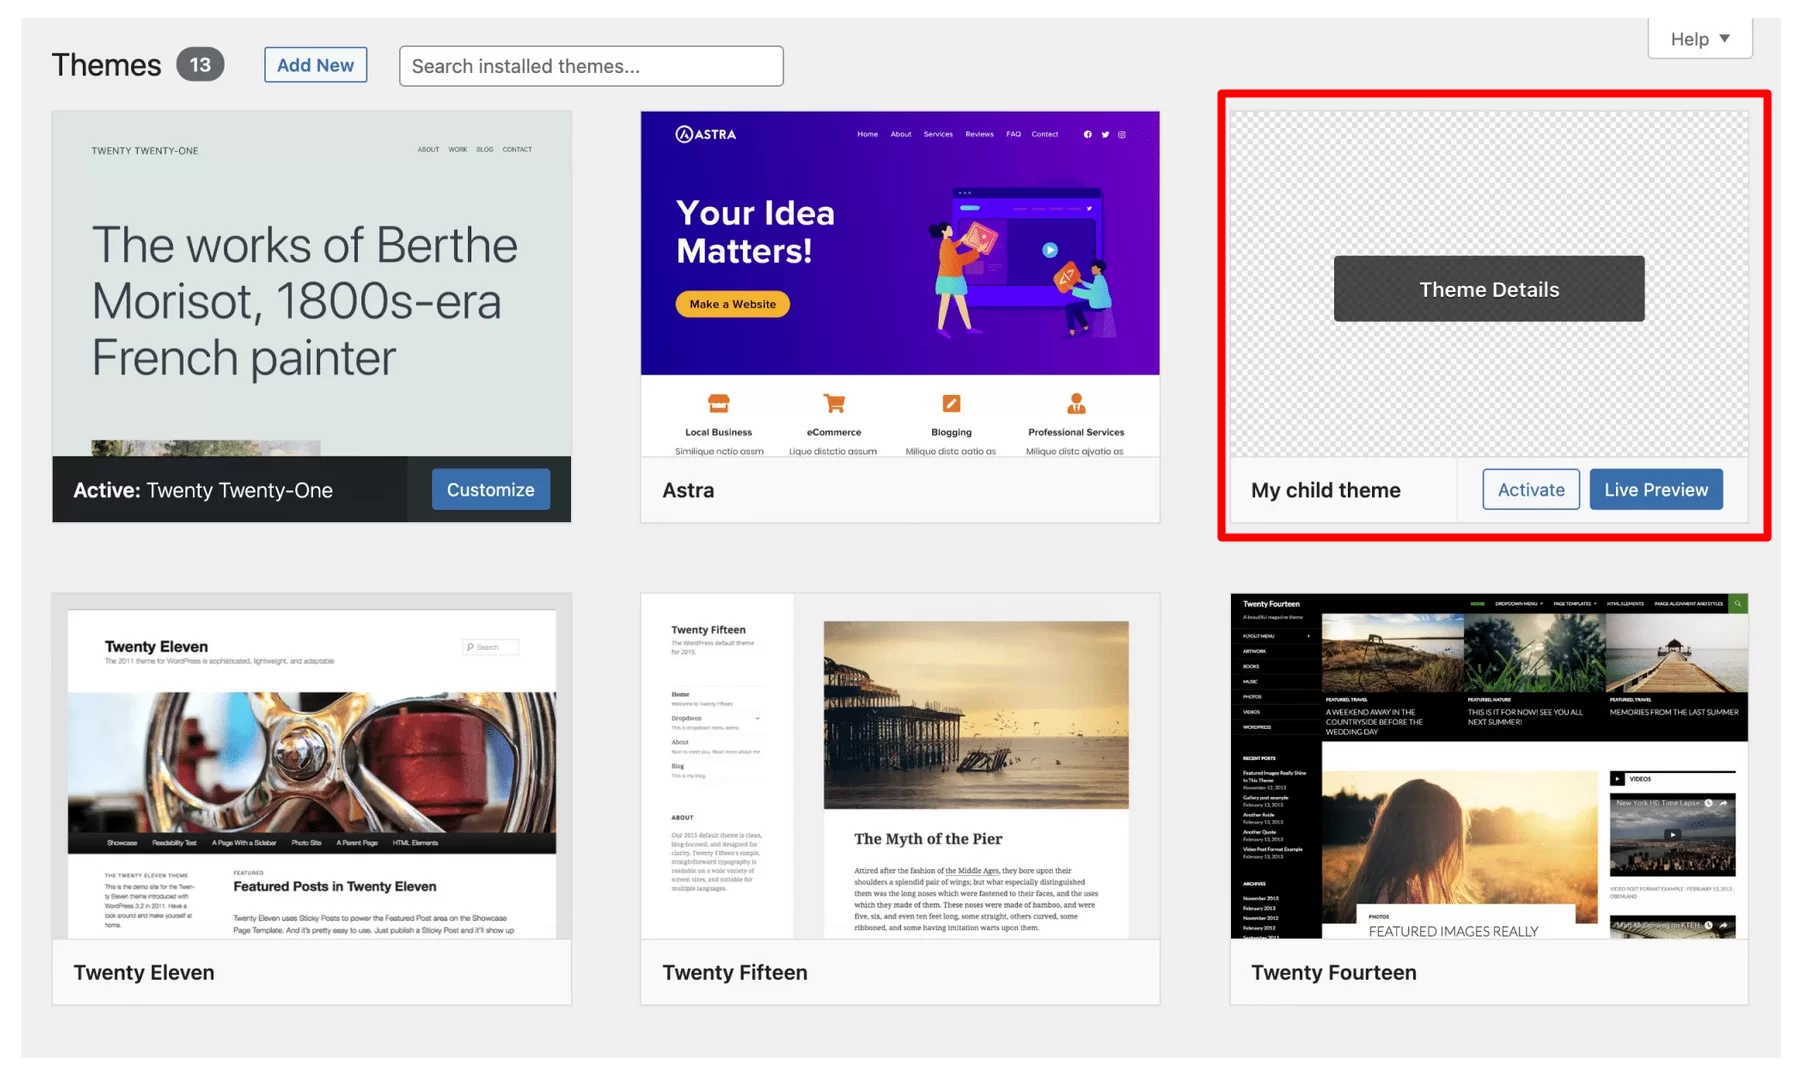
Task: Click the Blogging pencil icon in Astra preview
Action: click(951, 403)
